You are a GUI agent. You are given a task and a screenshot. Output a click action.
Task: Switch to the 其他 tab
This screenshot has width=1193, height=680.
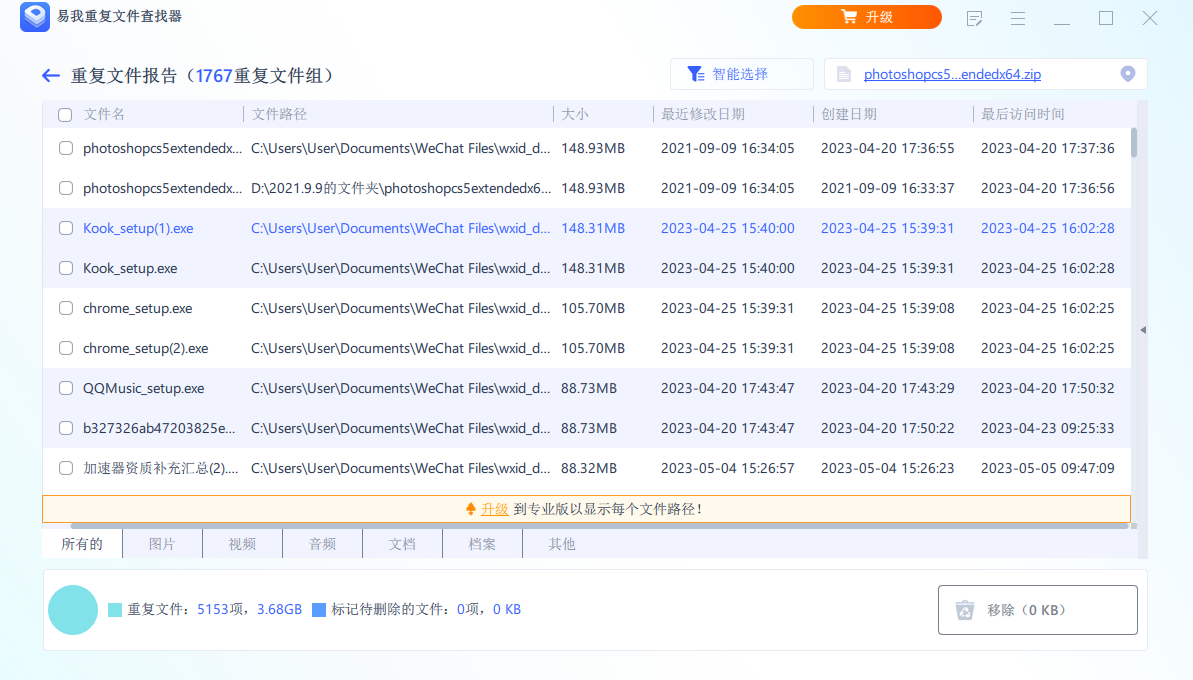562,544
